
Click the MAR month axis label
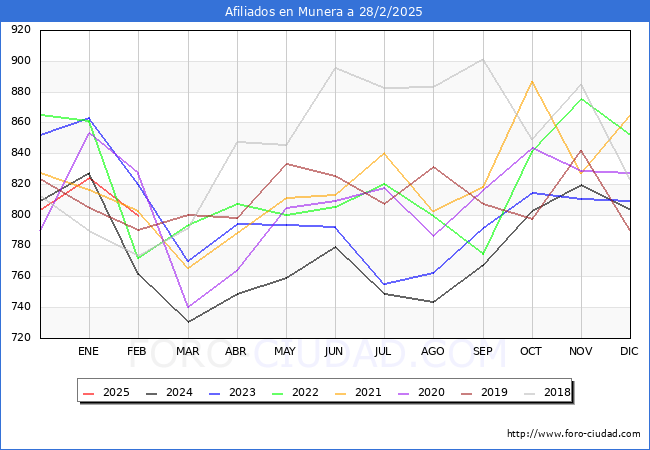pyautogui.click(x=187, y=351)
